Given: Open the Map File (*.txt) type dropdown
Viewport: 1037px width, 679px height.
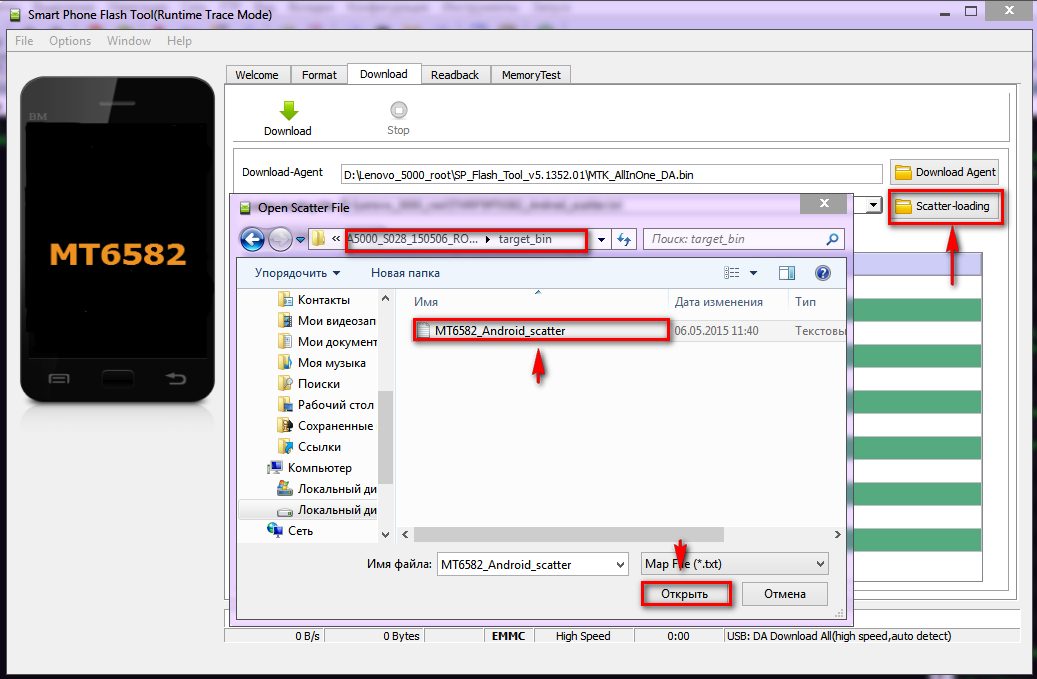Looking at the screenshot, I should (734, 564).
